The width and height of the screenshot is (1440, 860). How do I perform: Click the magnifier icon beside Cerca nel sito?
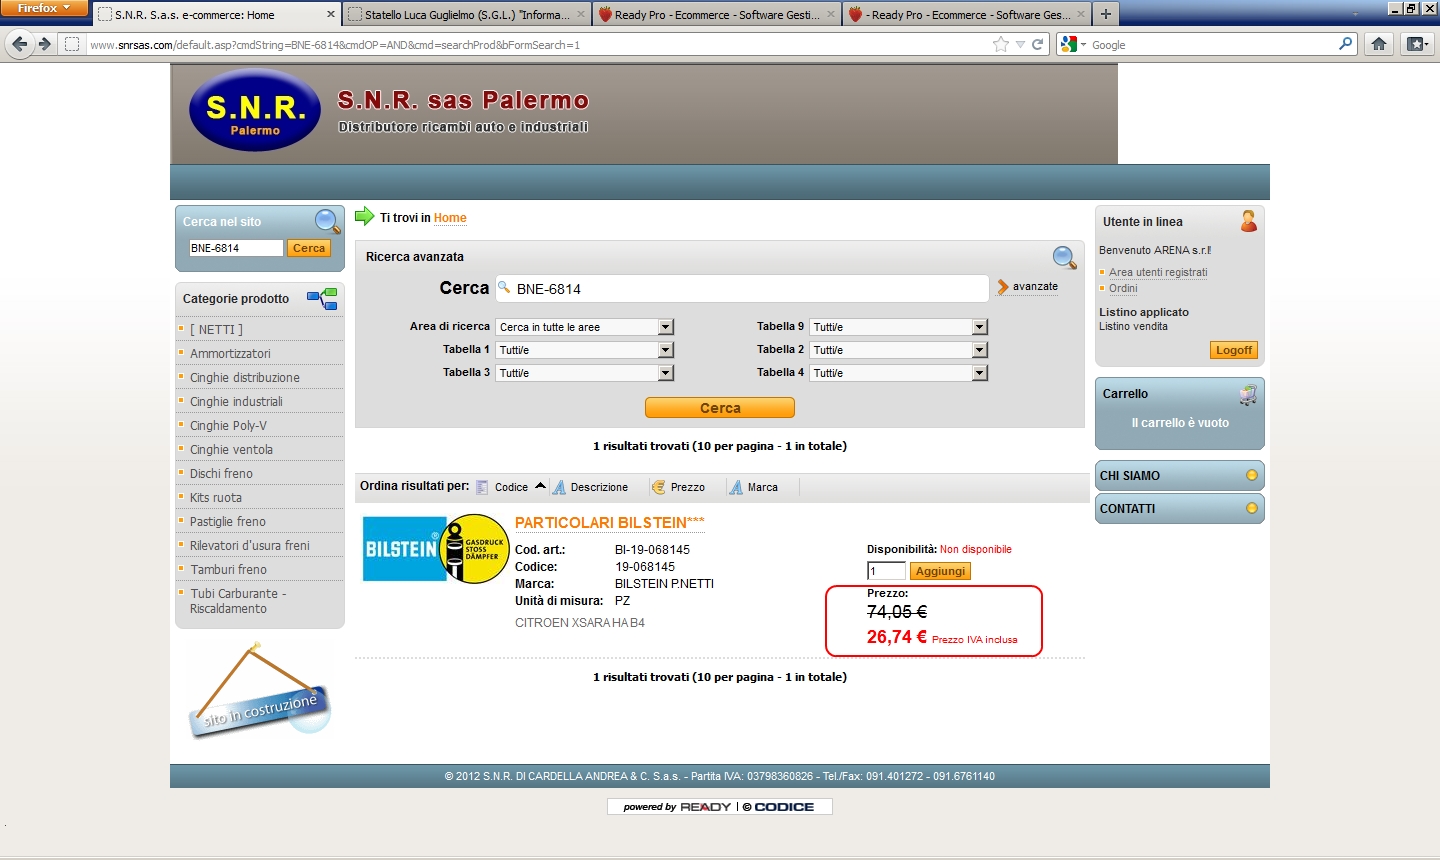[x=327, y=221]
